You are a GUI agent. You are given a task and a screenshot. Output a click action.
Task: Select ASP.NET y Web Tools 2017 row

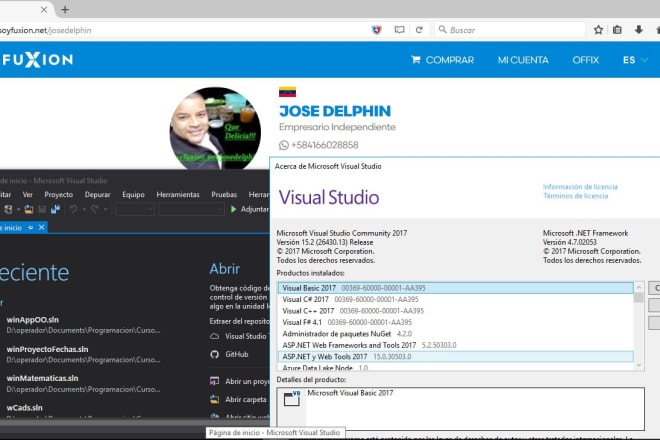[455, 356]
